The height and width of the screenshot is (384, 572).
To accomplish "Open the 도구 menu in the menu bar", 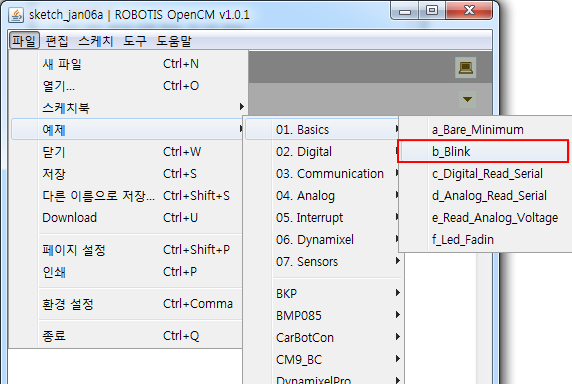I will (135, 40).
